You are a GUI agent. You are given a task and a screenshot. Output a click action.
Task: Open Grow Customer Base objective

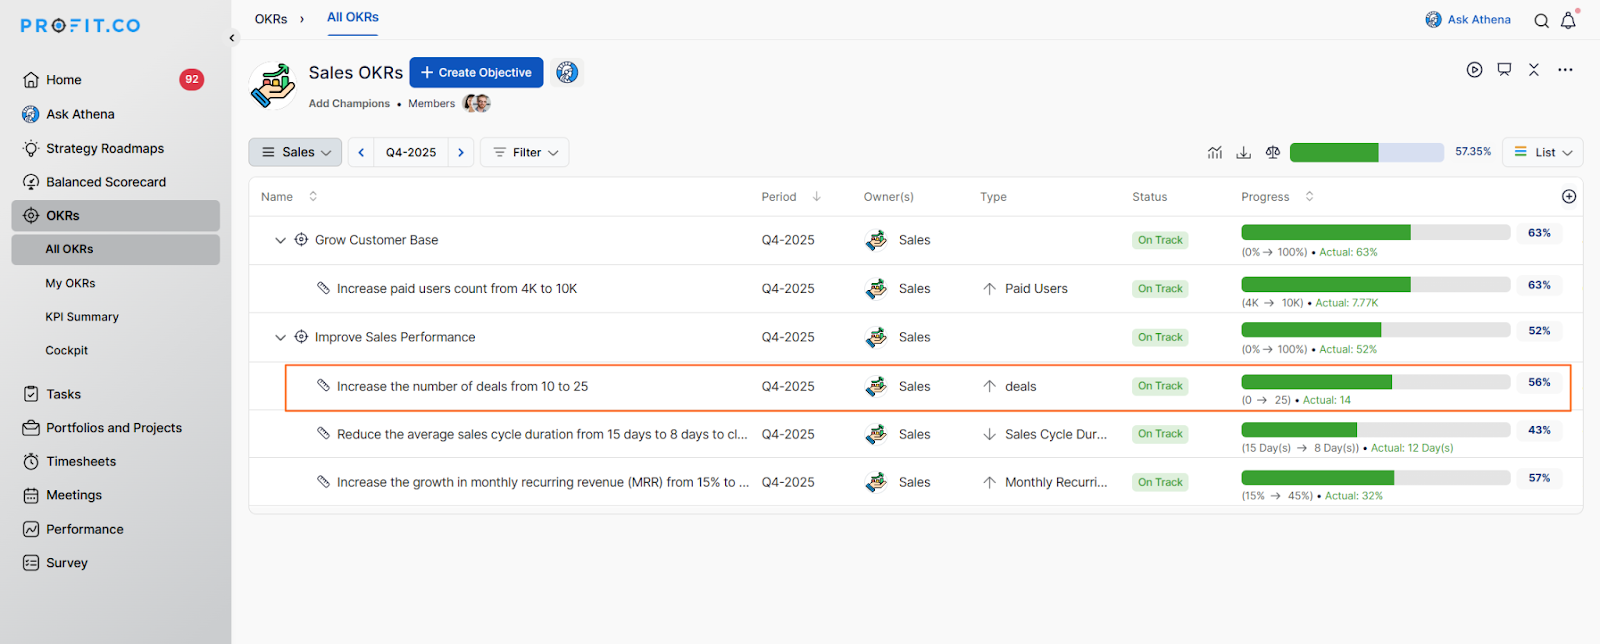[x=376, y=240]
